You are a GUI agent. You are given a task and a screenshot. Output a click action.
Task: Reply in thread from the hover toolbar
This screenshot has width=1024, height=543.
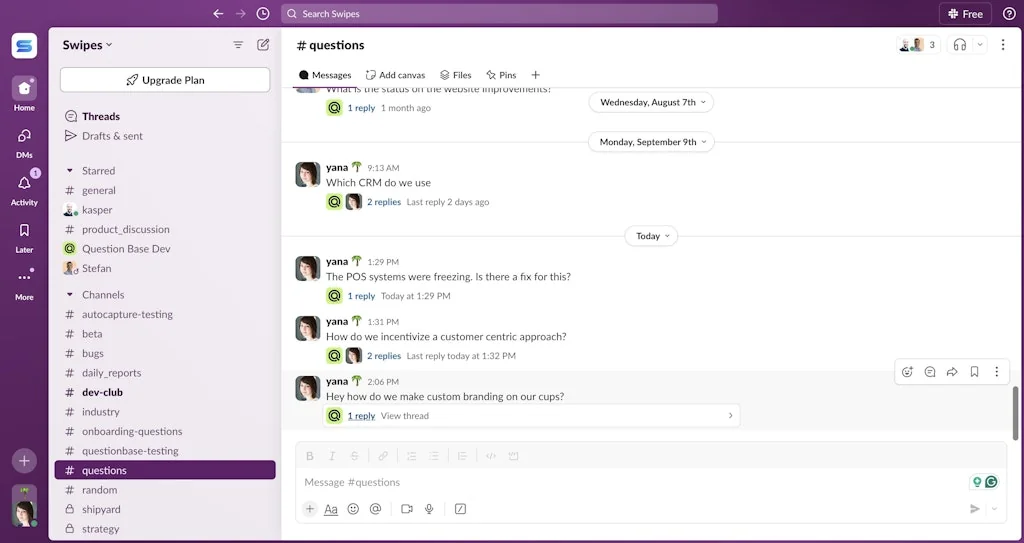930,372
